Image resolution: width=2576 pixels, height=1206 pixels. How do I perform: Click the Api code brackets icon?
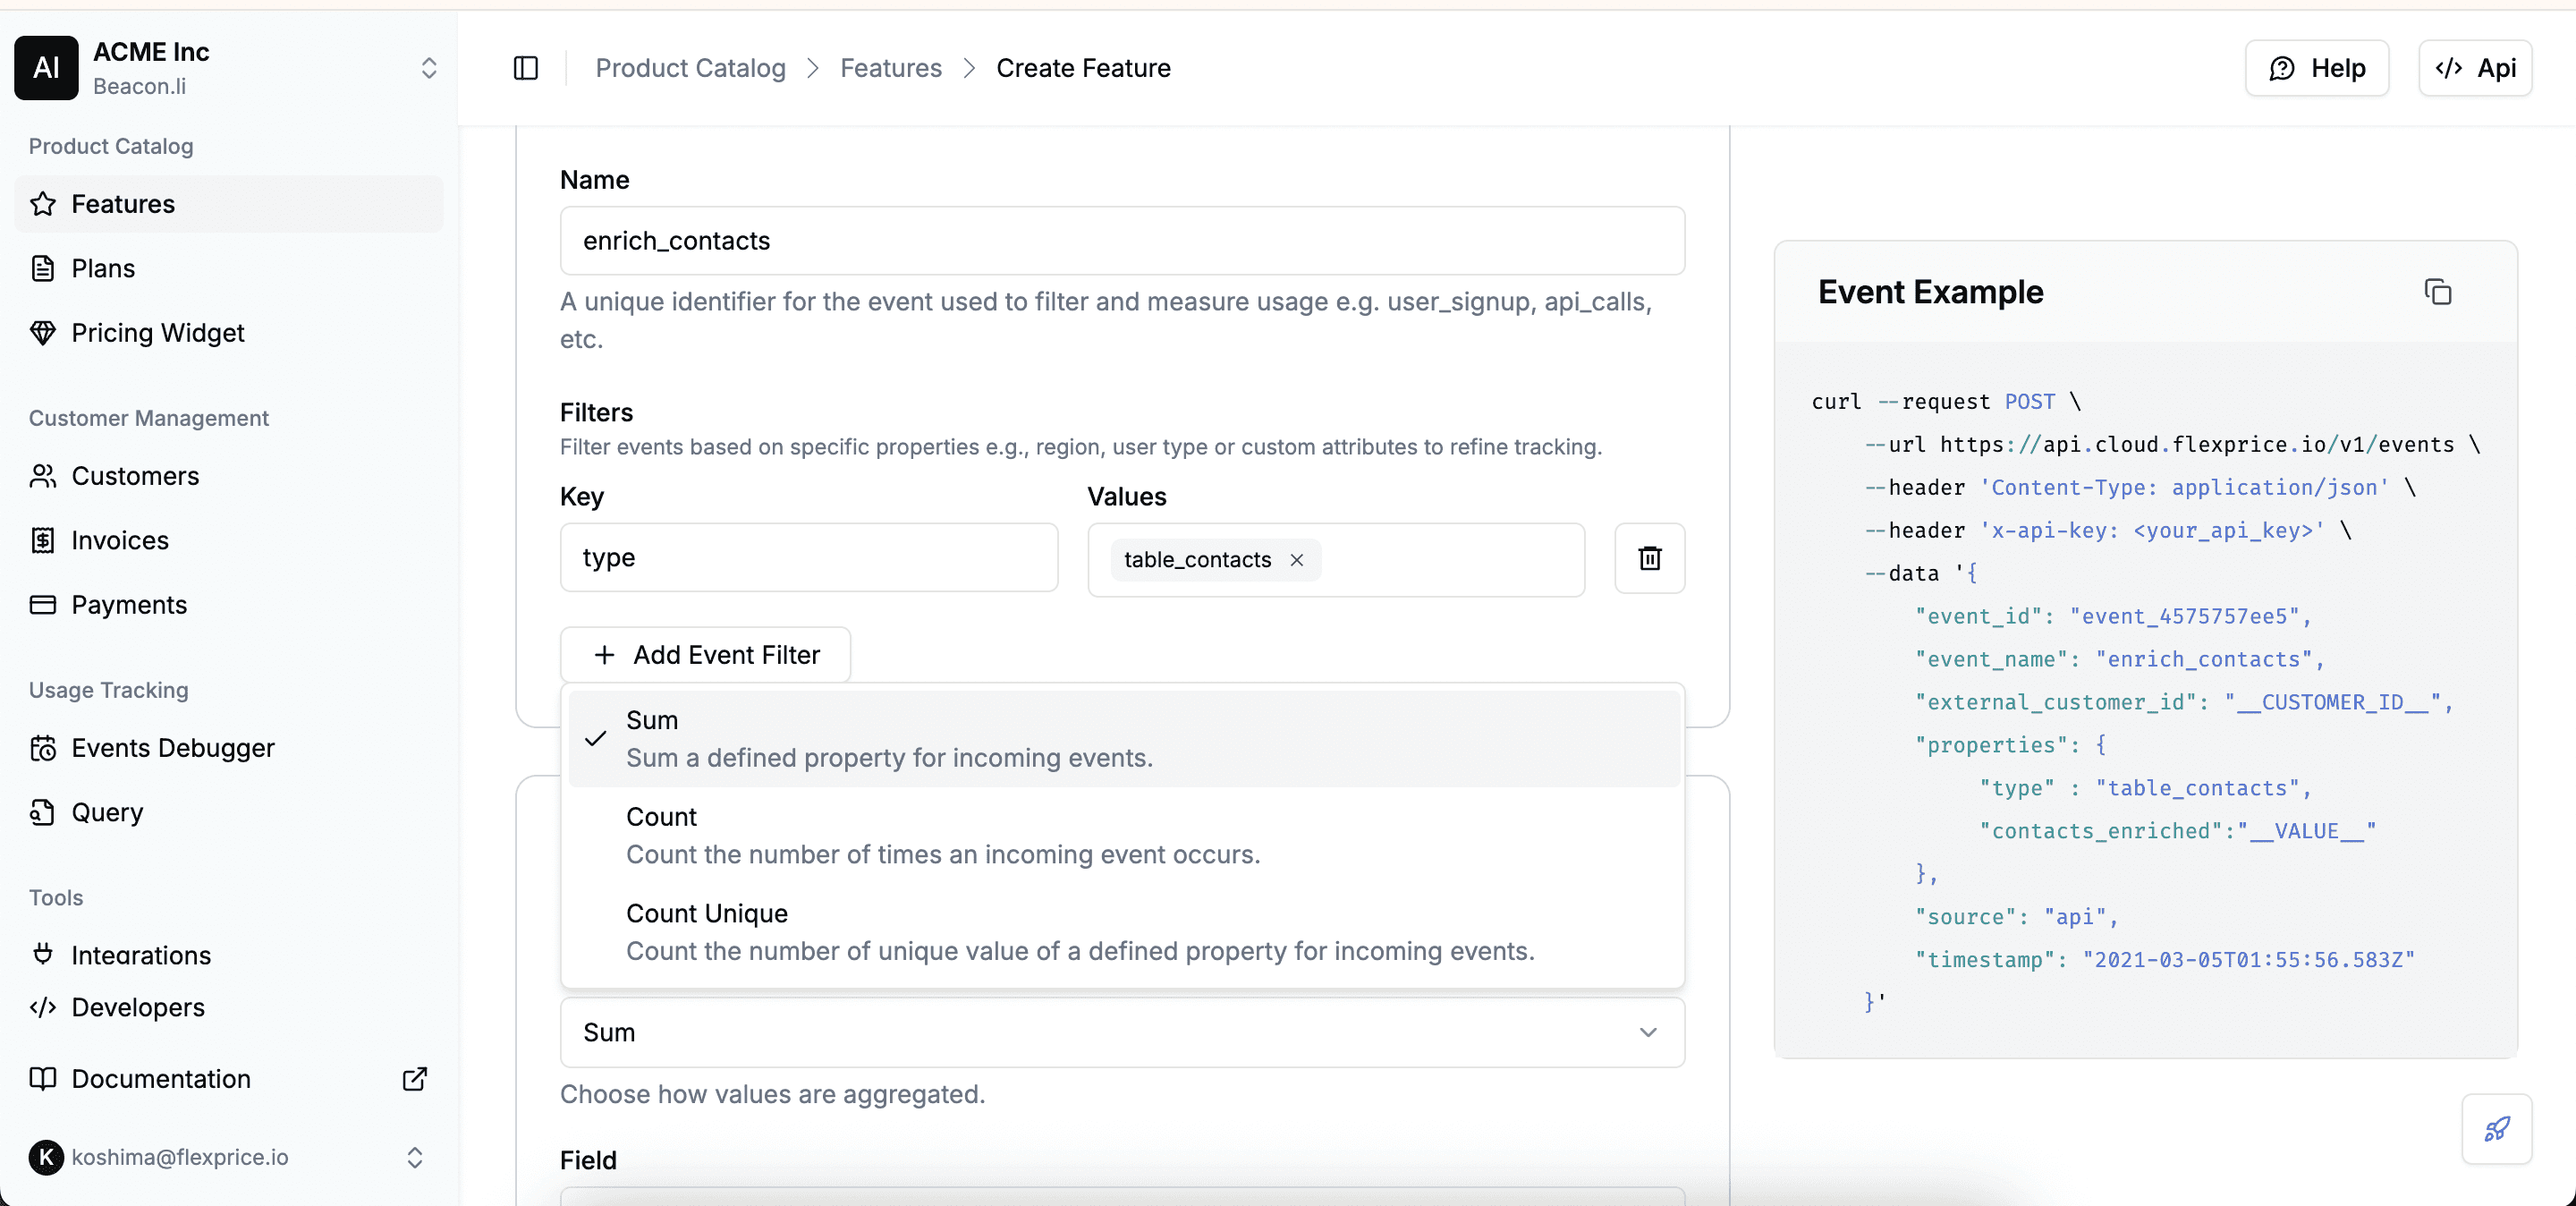click(x=2448, y=68)
